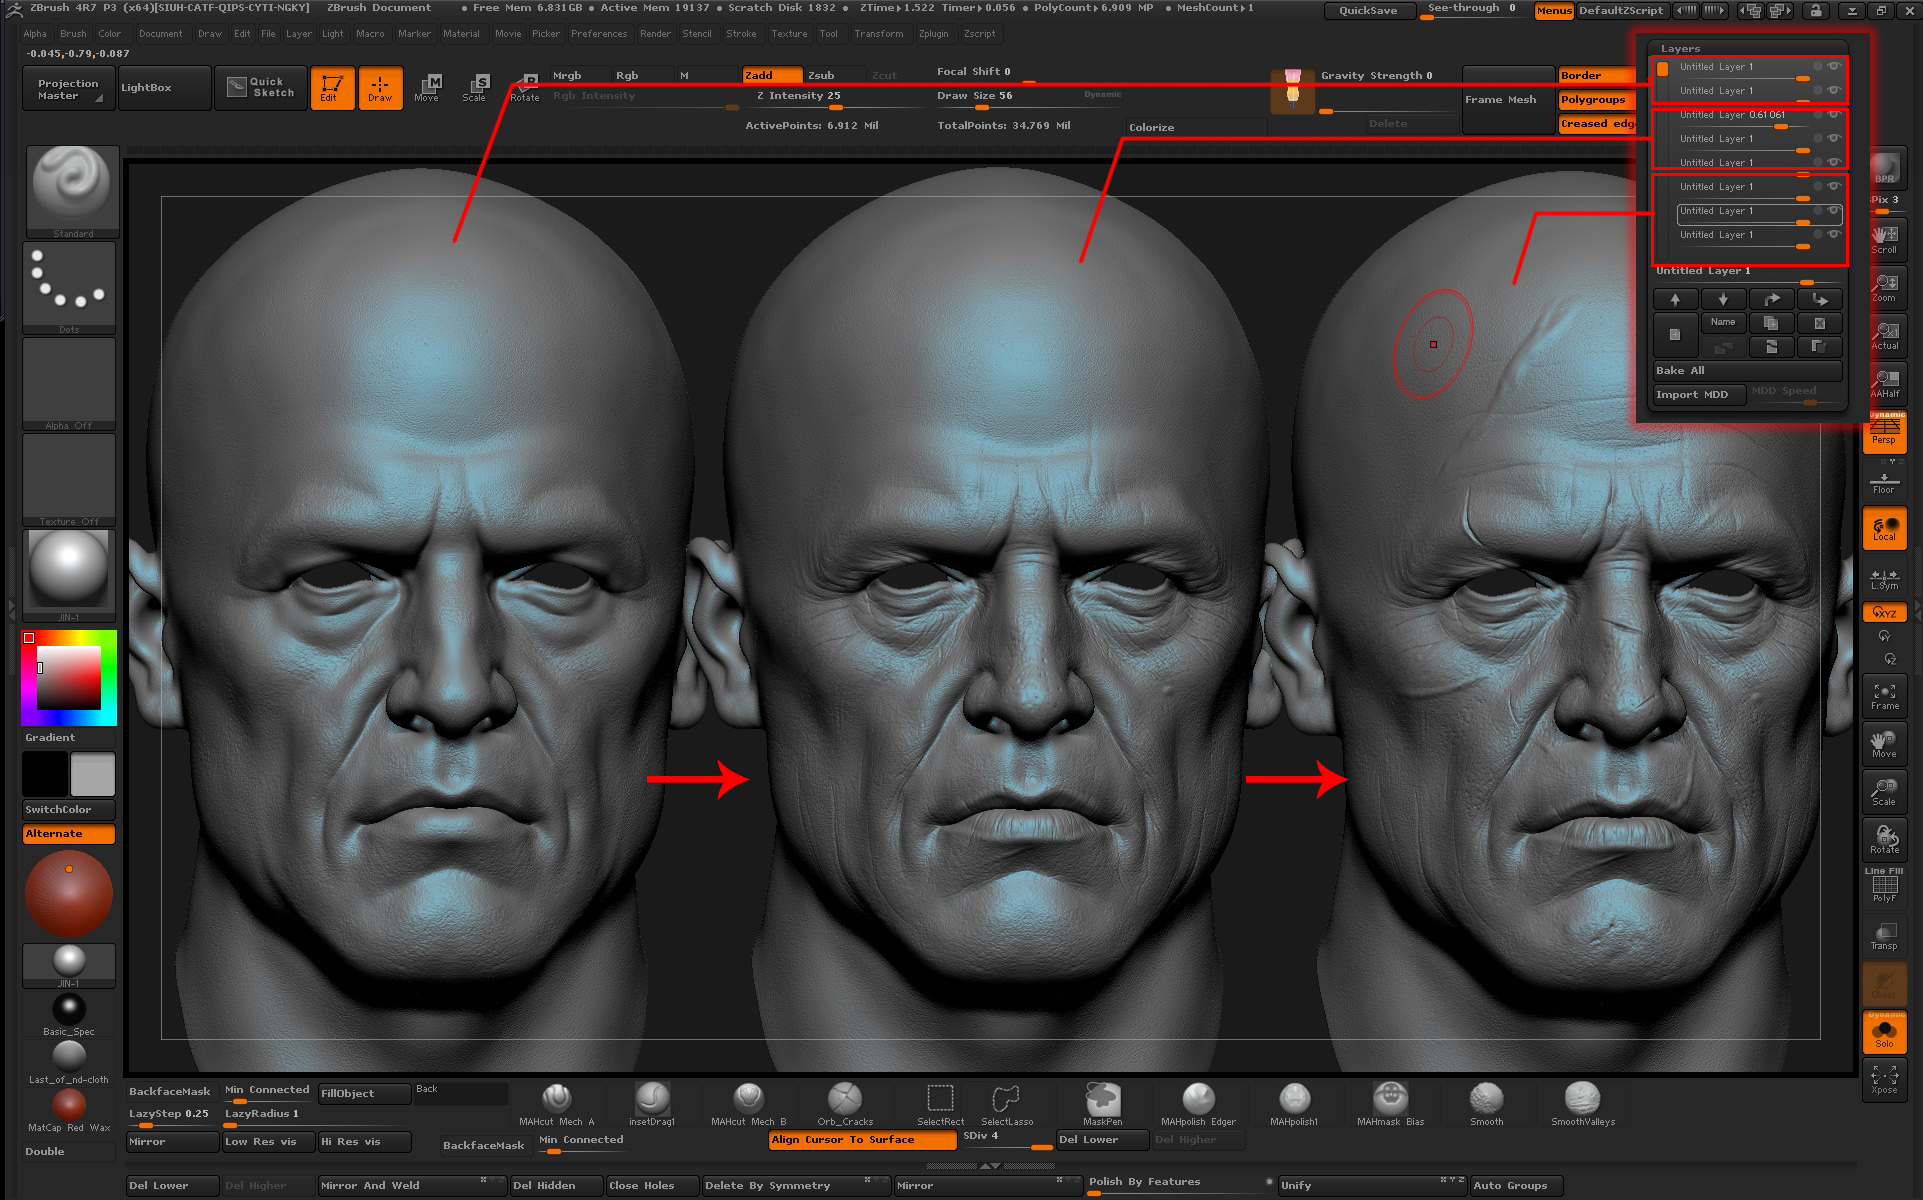Open the Alpha Off picker
The width and height of the screenshot is (1923, 1200).
[x=69, y=384]
